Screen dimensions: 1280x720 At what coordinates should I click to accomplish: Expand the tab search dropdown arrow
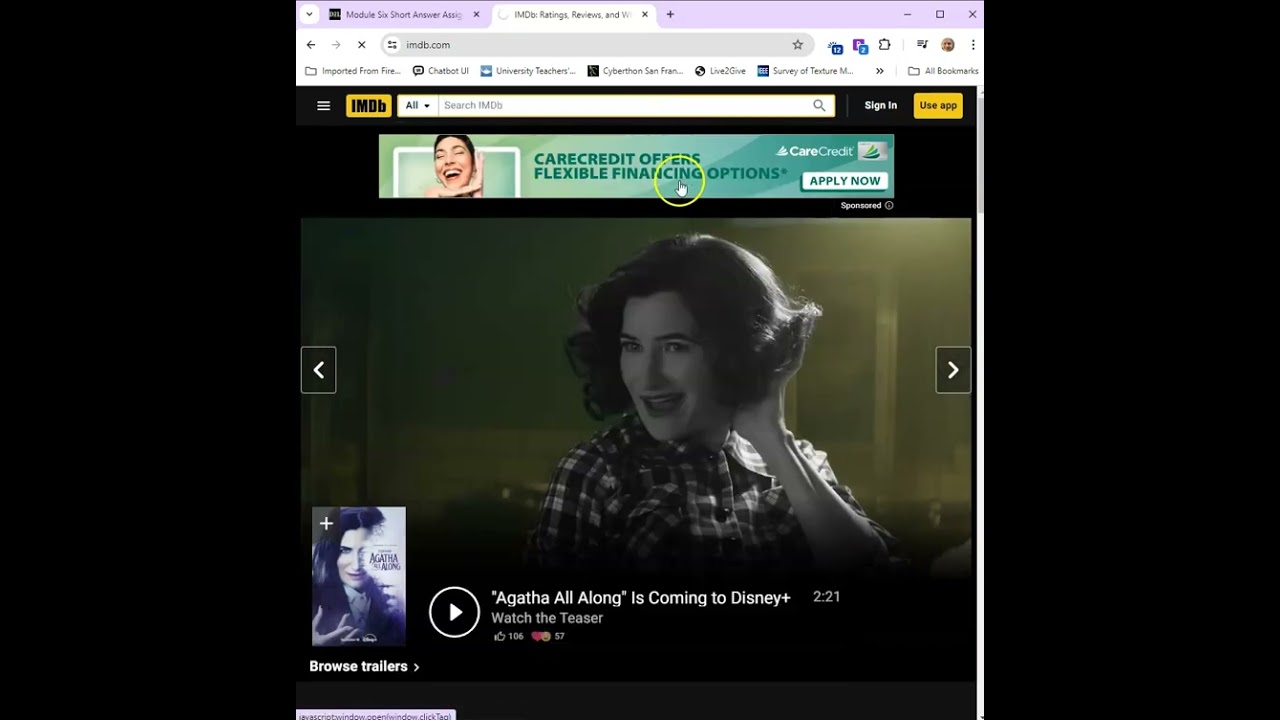(309, 14)
